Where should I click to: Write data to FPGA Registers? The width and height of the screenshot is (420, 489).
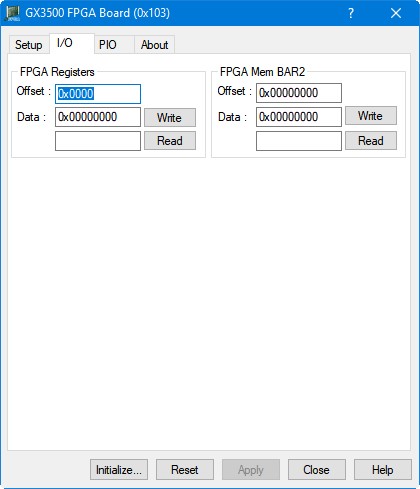170,117
